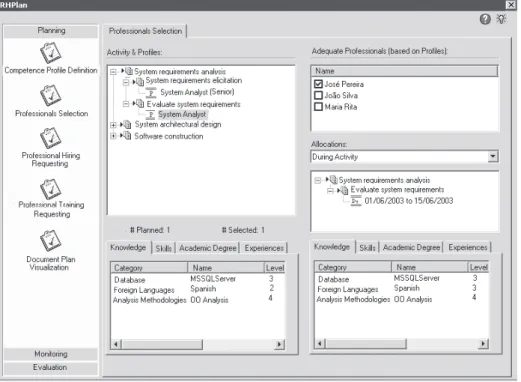This screenshot has width=521, height=382.
Task: Click the System Analyst (Senior) profile icon
Action: tap(151, 93)
